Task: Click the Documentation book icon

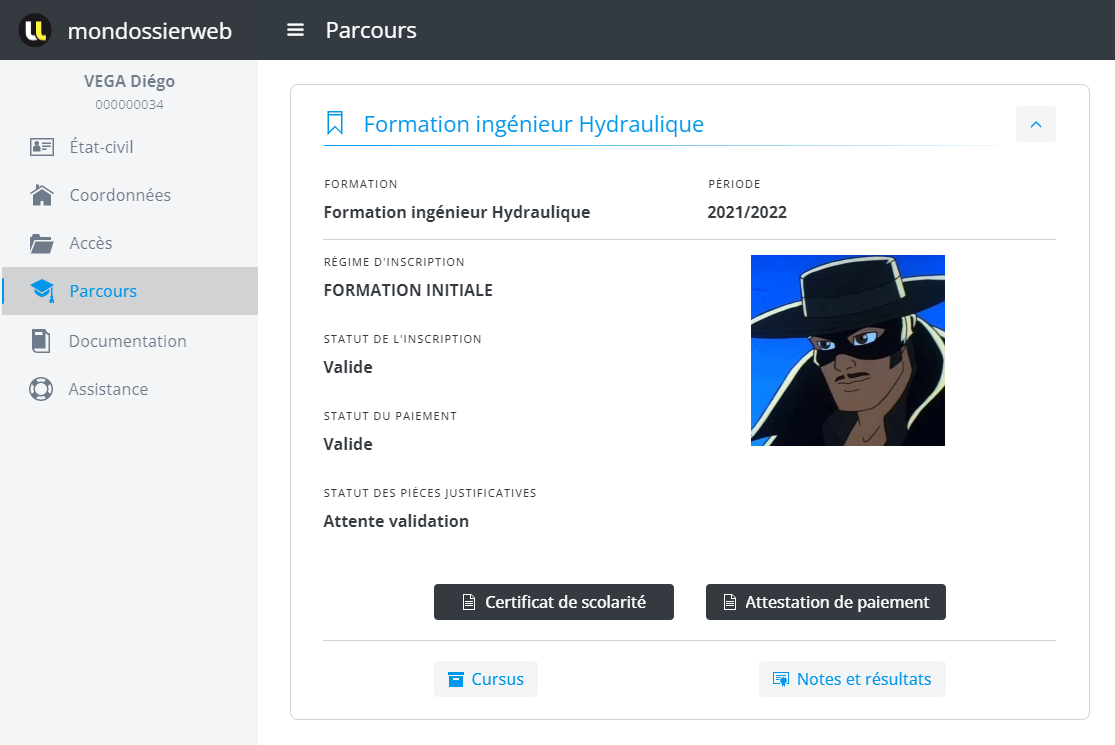Action: click(41, 341)
